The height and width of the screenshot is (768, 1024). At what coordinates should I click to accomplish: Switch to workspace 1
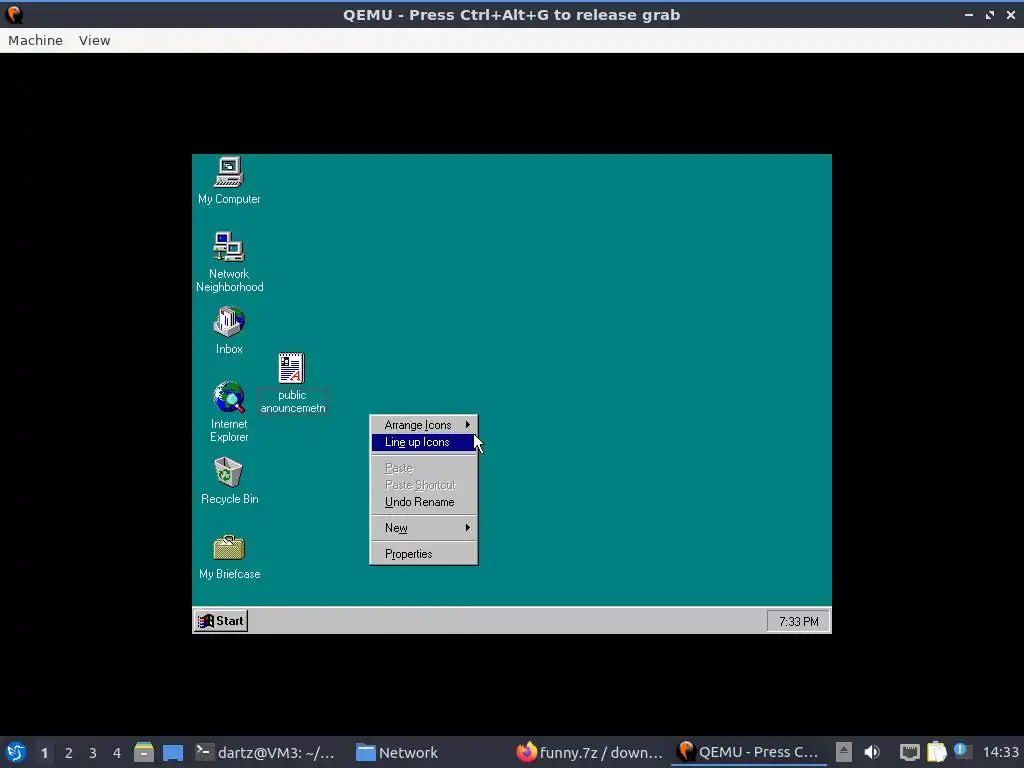tap(44, 753)
